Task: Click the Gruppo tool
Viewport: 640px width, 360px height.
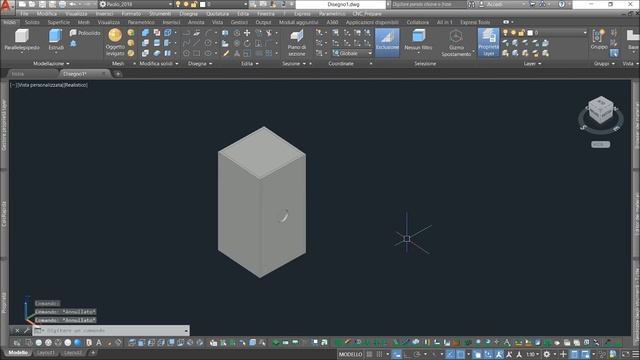Action: pos(599,40)
